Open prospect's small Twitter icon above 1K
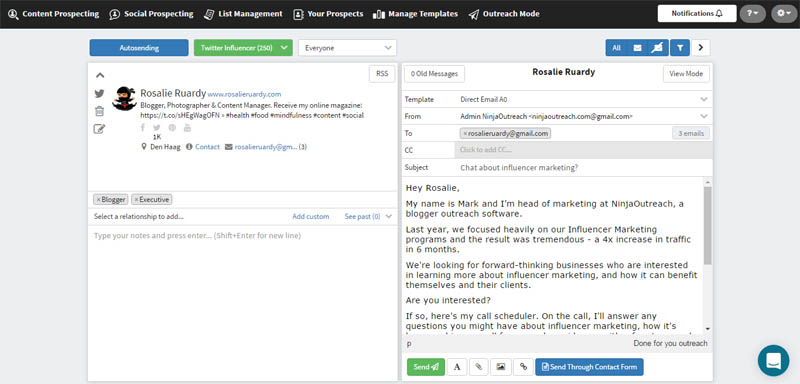Screen dimensions: 800x384 [x=157, y=127]
